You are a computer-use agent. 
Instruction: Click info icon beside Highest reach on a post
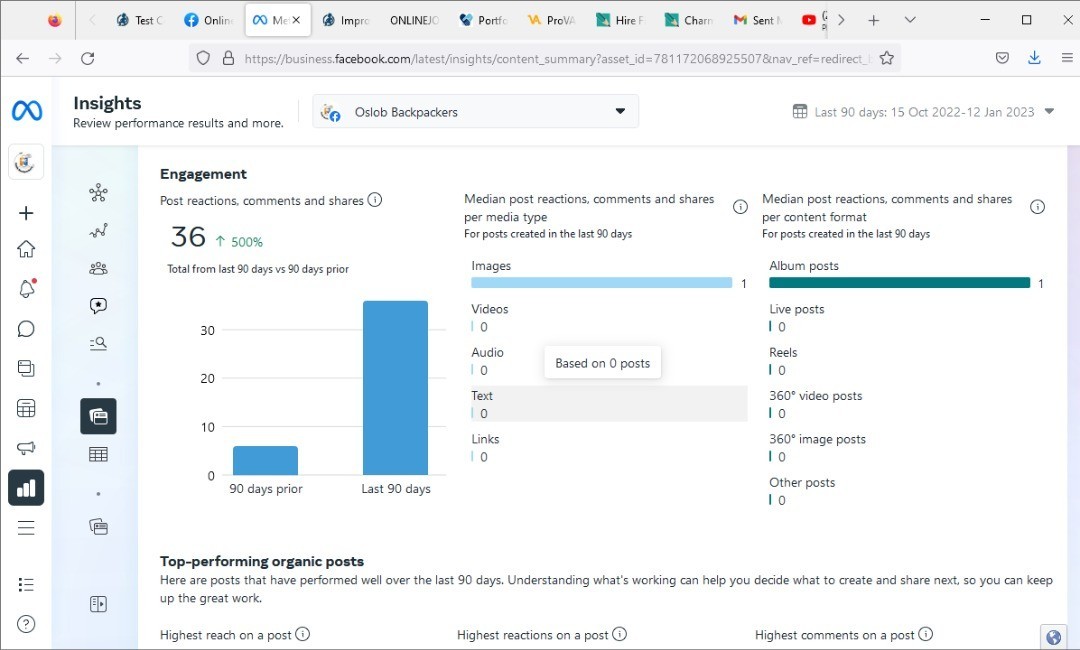click(x=302, y=634)
